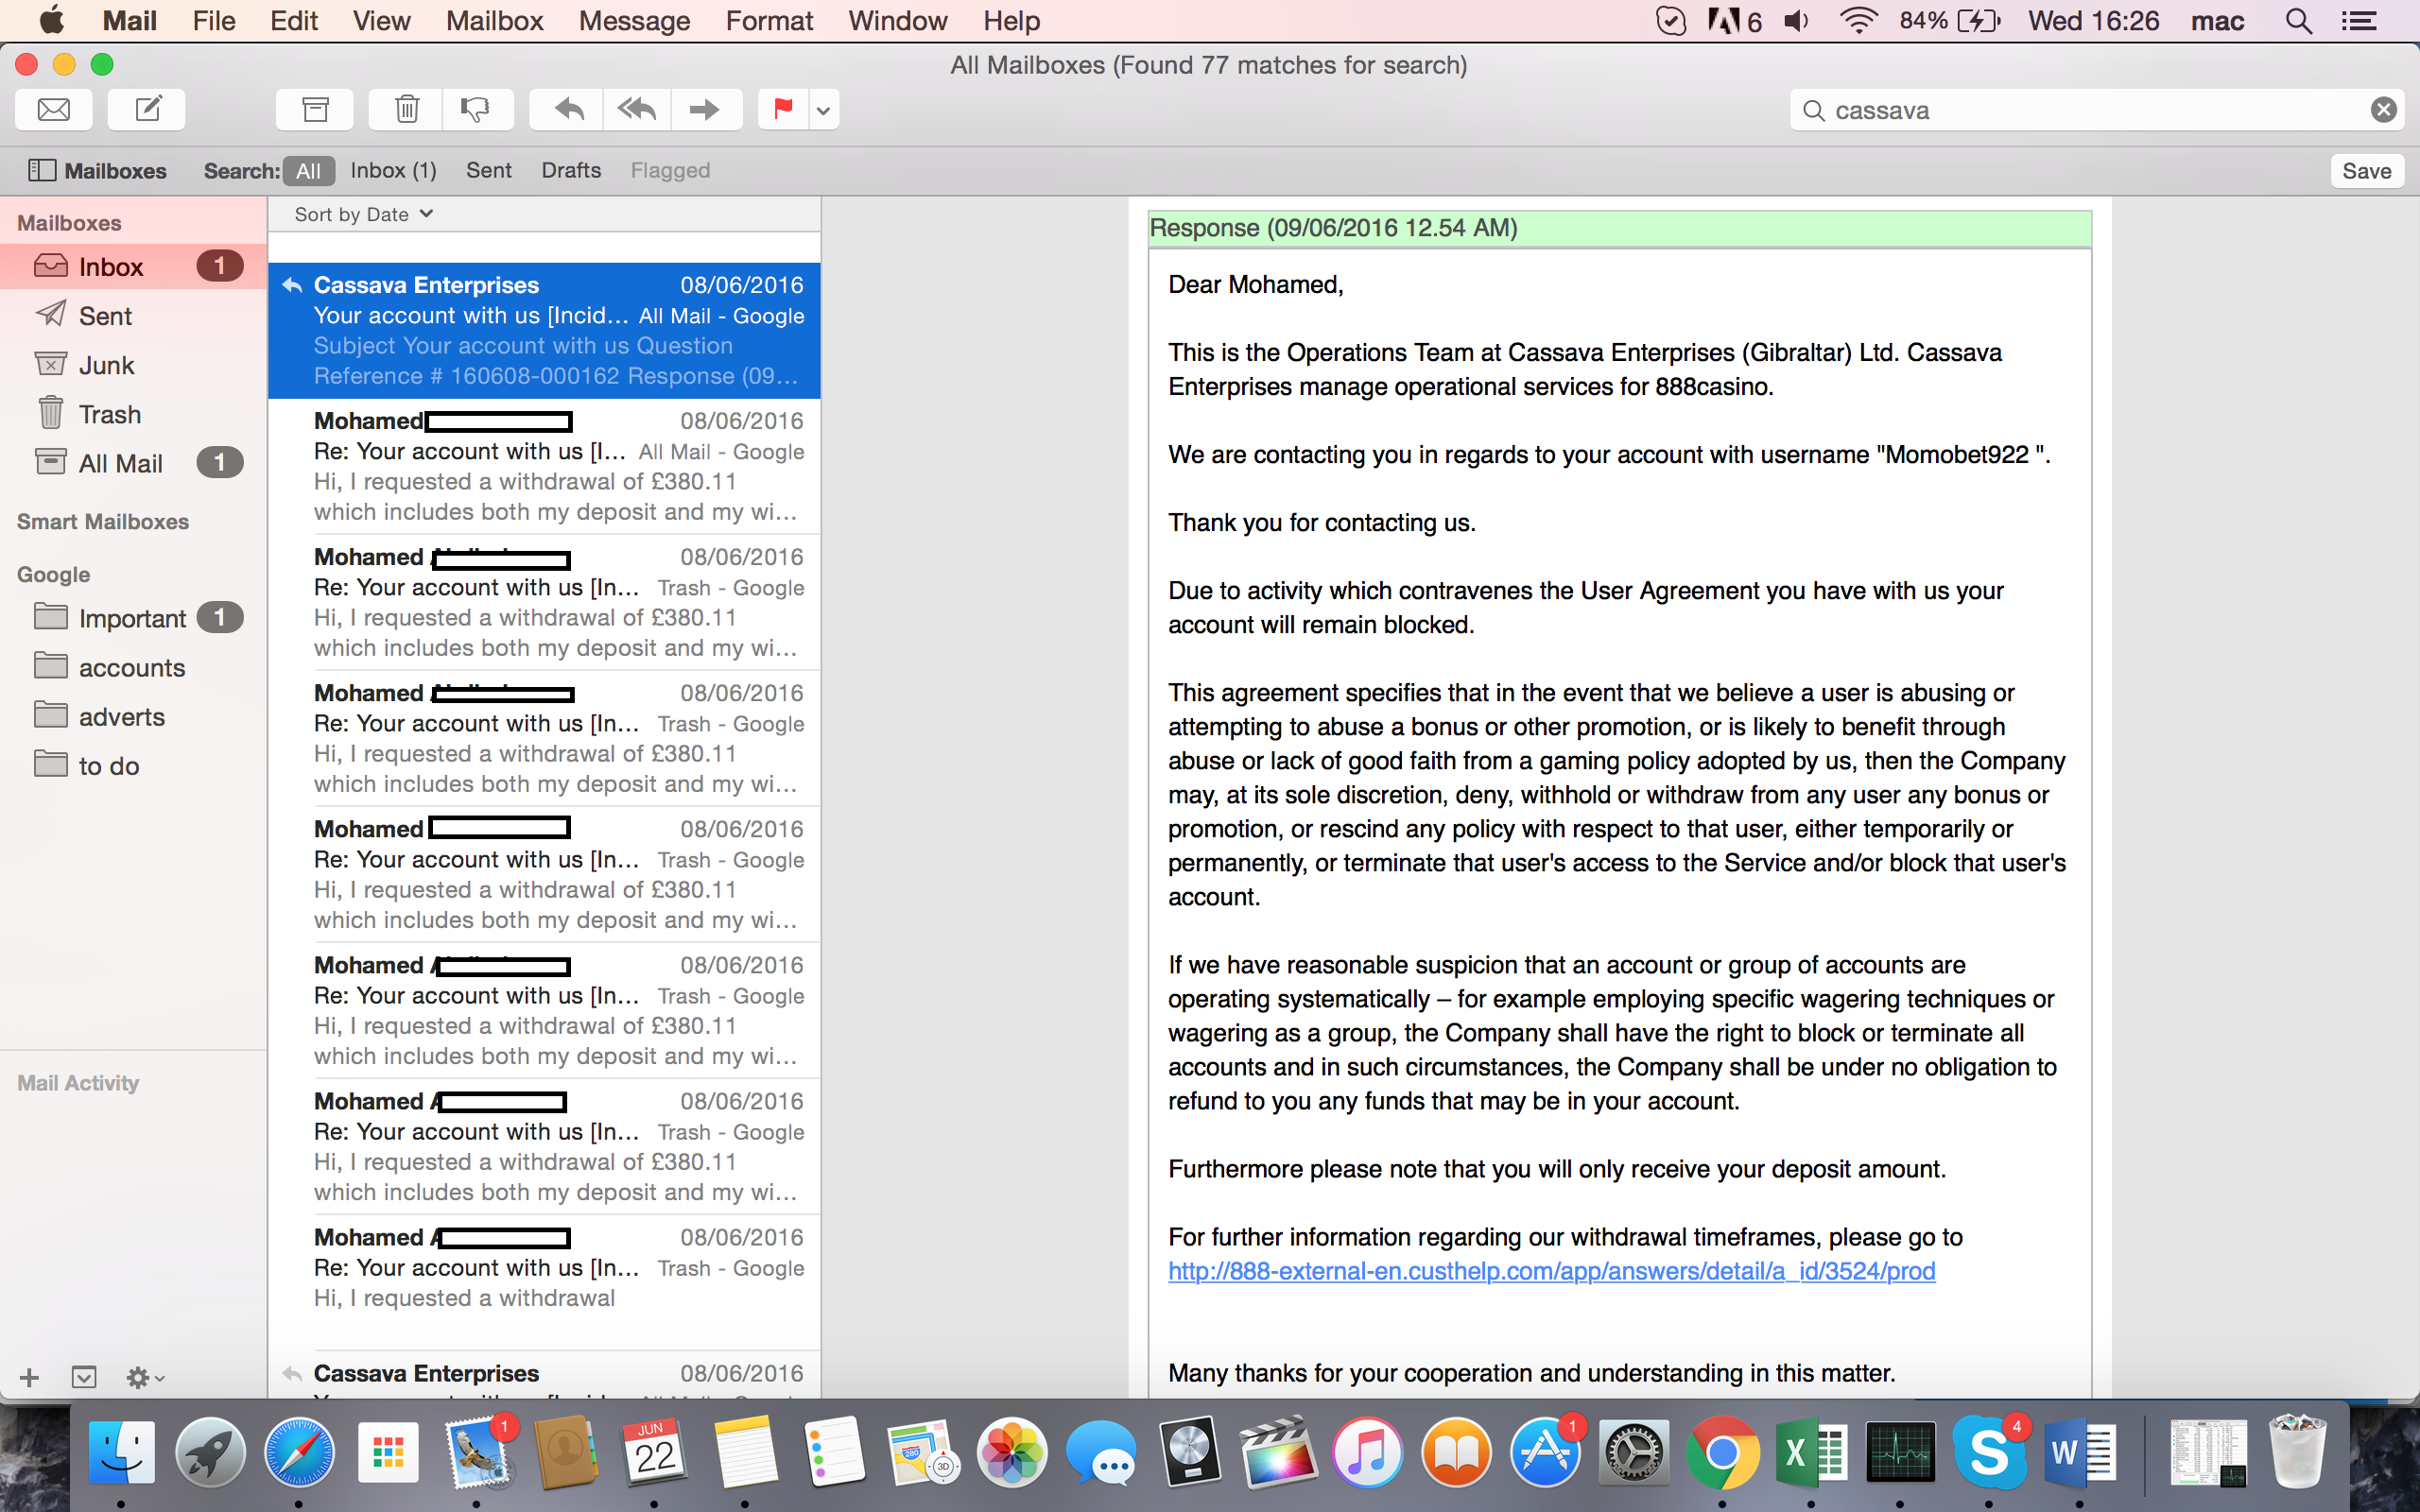Viewport: 2420px width, 1512px height.
Task: Delete the selected message with trash icon
Action: (406, 109)
